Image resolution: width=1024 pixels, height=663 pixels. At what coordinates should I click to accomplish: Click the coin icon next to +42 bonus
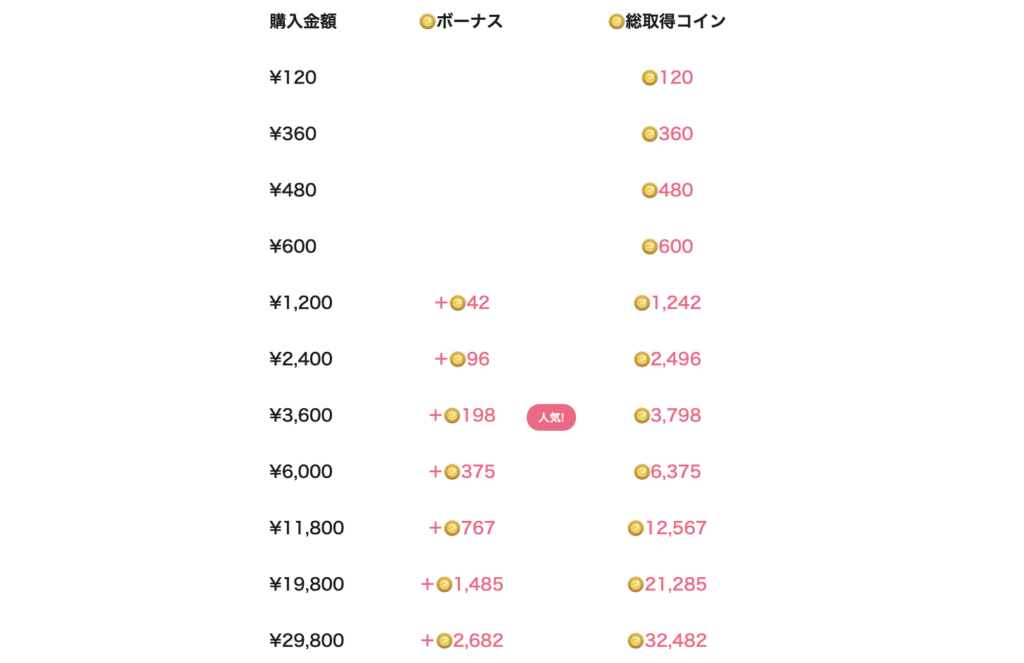tap(458, 303)
